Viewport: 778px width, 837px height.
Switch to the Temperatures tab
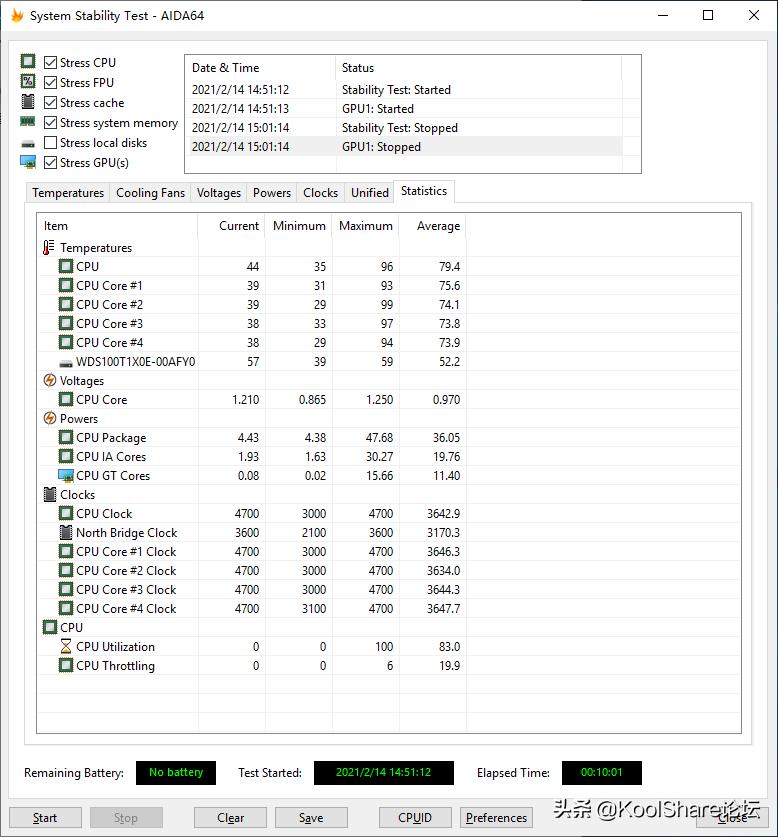68,193
